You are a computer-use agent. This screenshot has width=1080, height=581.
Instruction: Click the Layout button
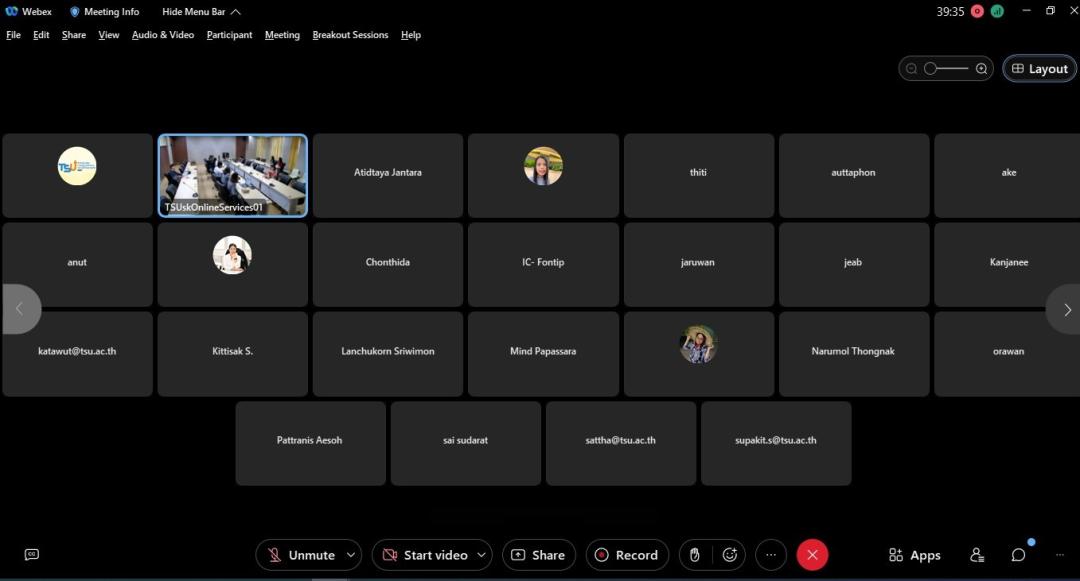[1039, 69]
